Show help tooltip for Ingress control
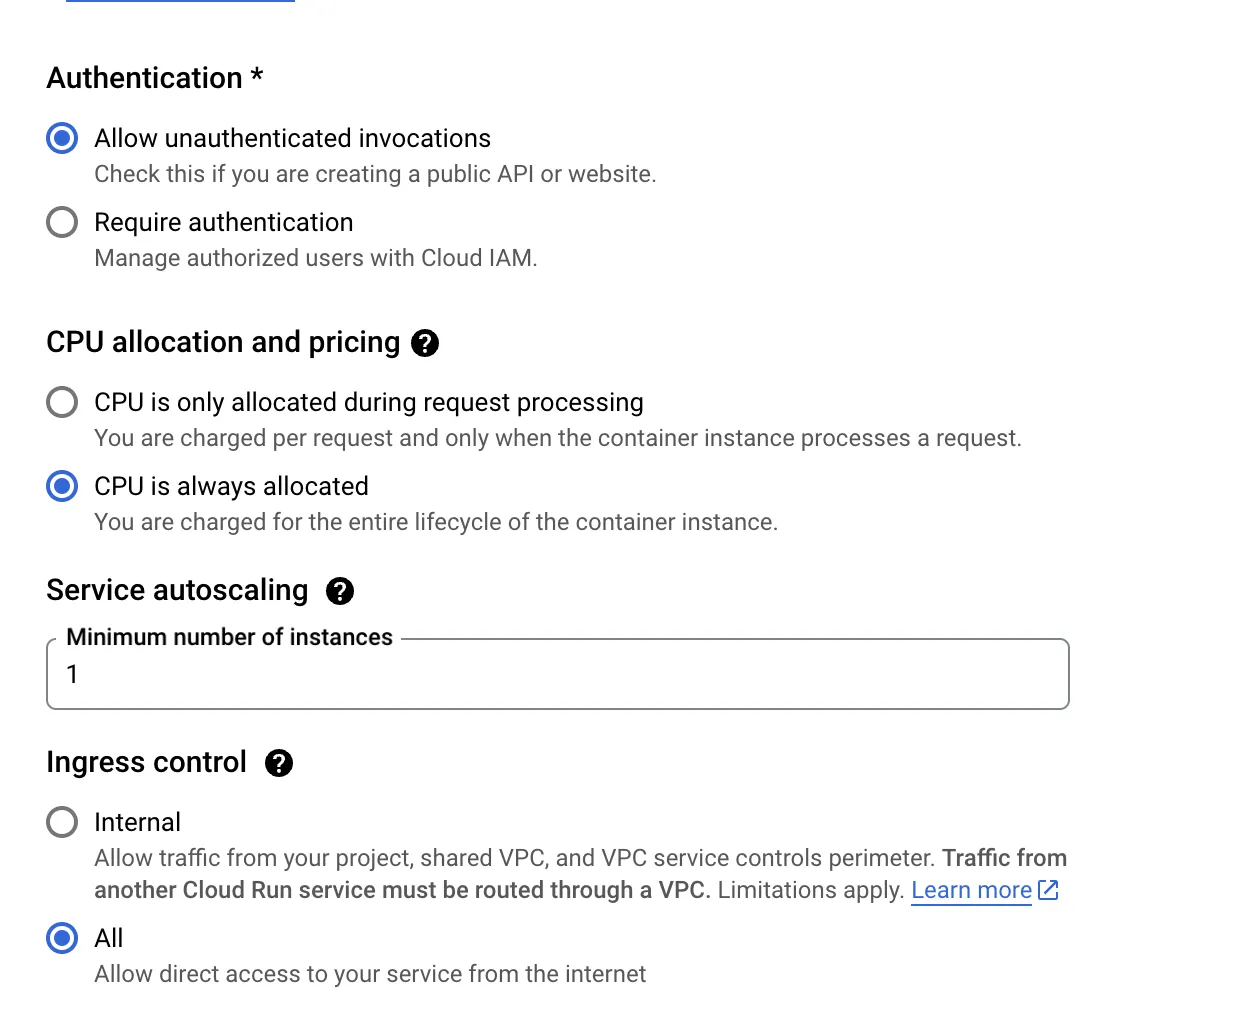 (x=279, y=763)
